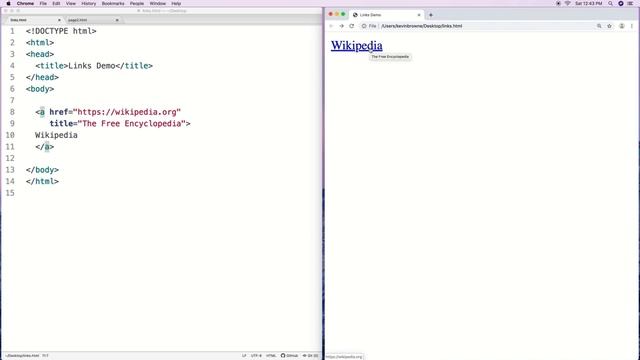
Task: Open Chrome's three-dot menu
Action: [632, 26]
